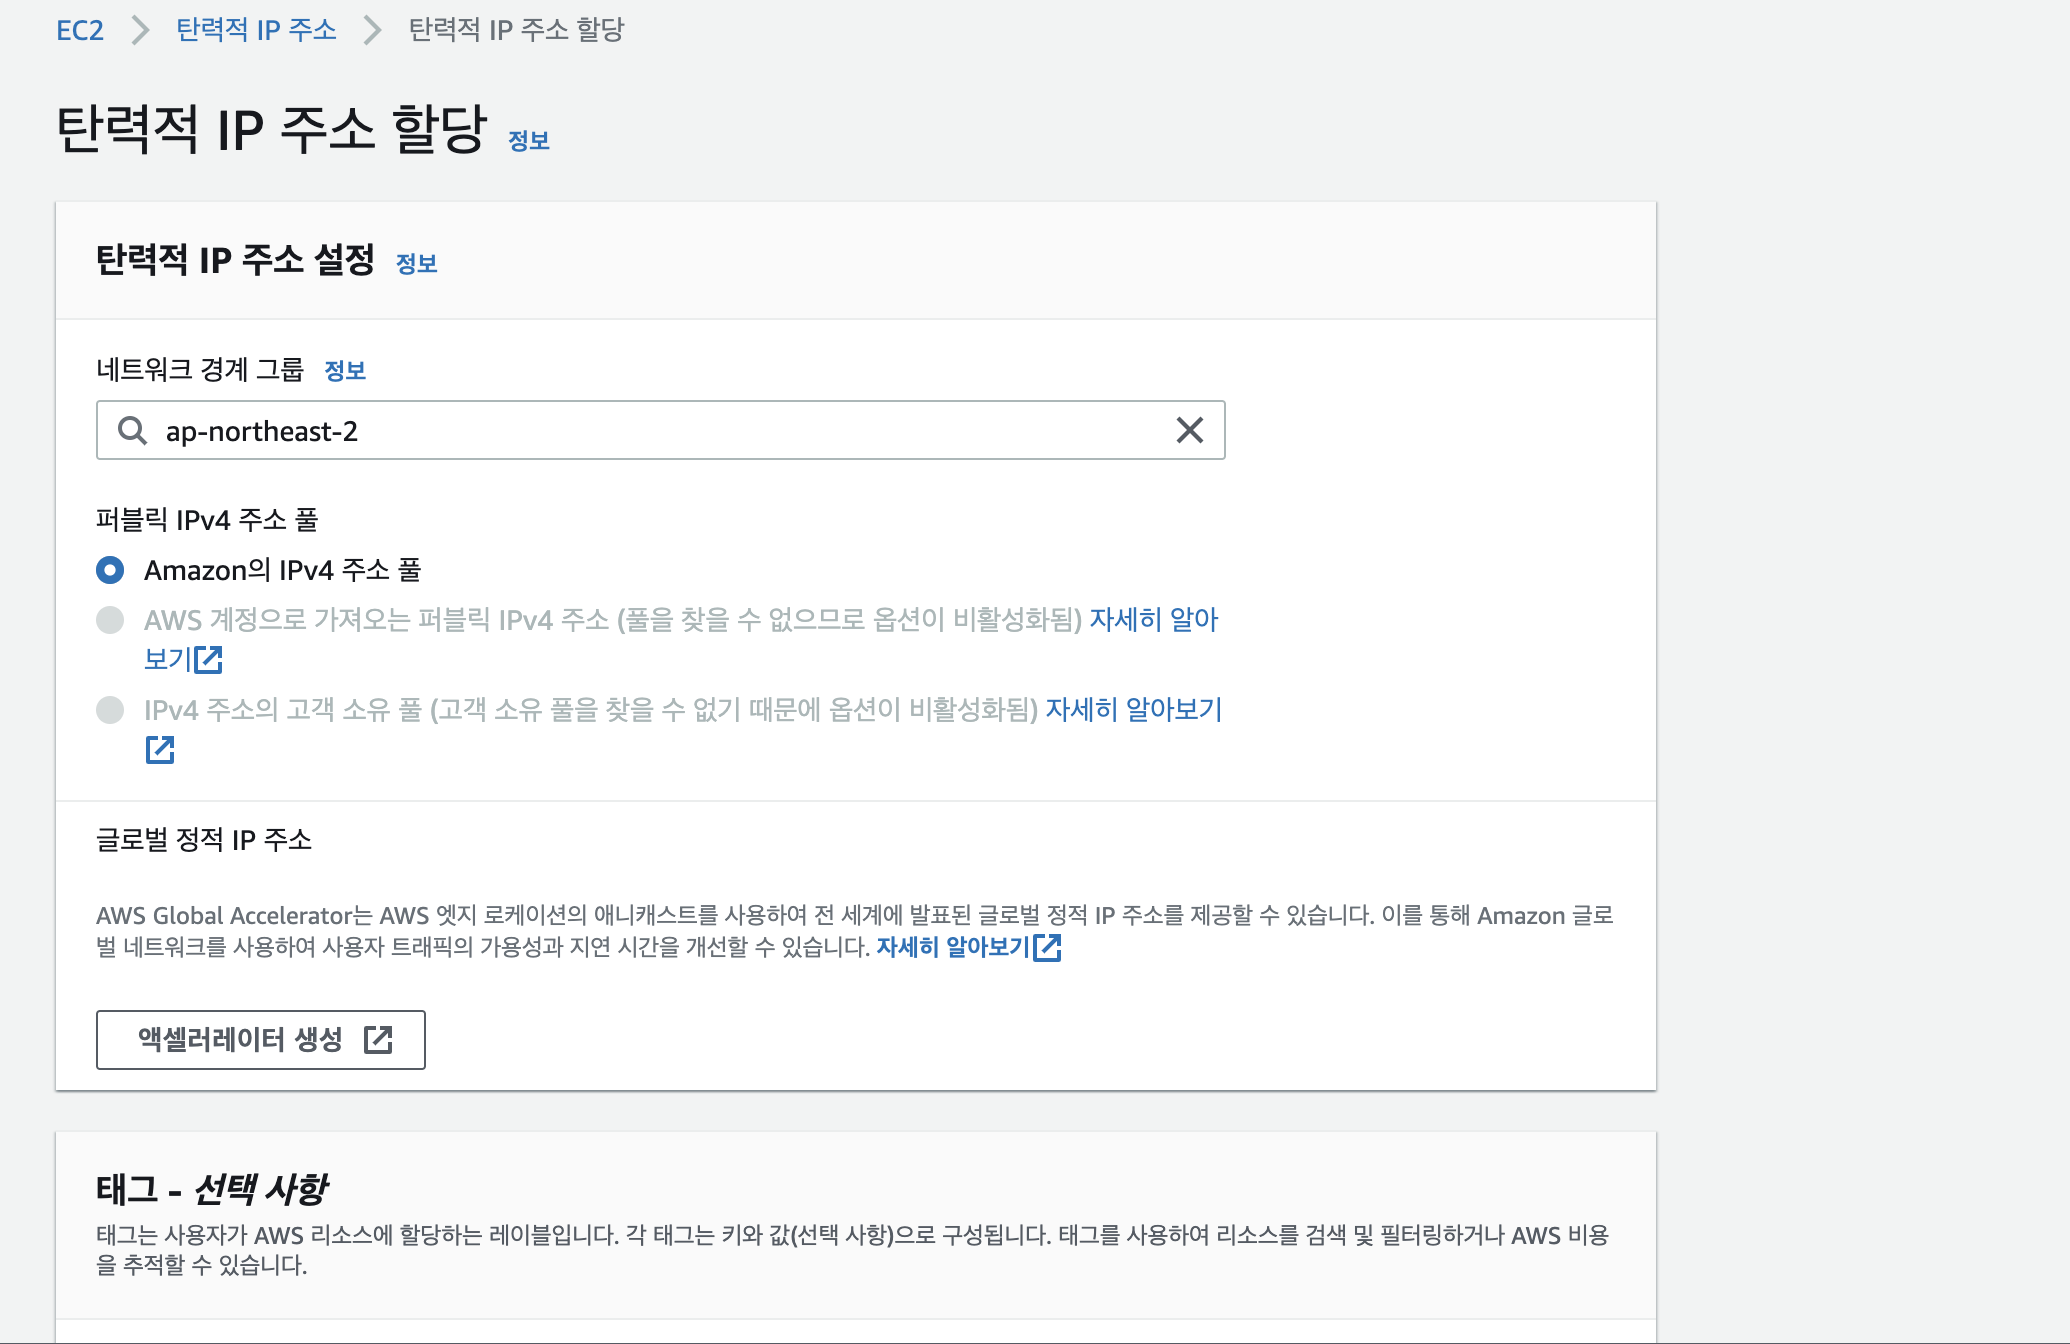Click the 글로벌 정적 IP 주소 heading
The height and width of the screenshot is (1344, 2070).
click(x=204, y=840)
